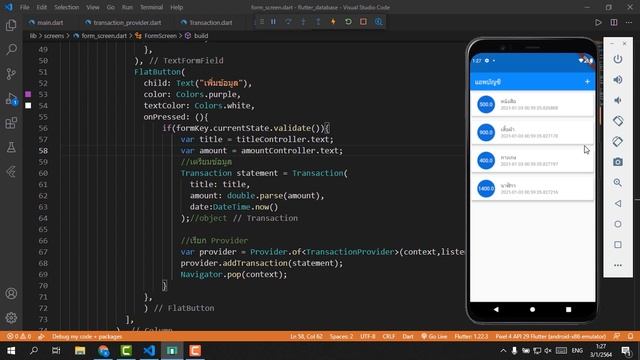Screen dimensions: 640x360
Task: Click emulator sidebar Overview square
Action: pos(618,244)
